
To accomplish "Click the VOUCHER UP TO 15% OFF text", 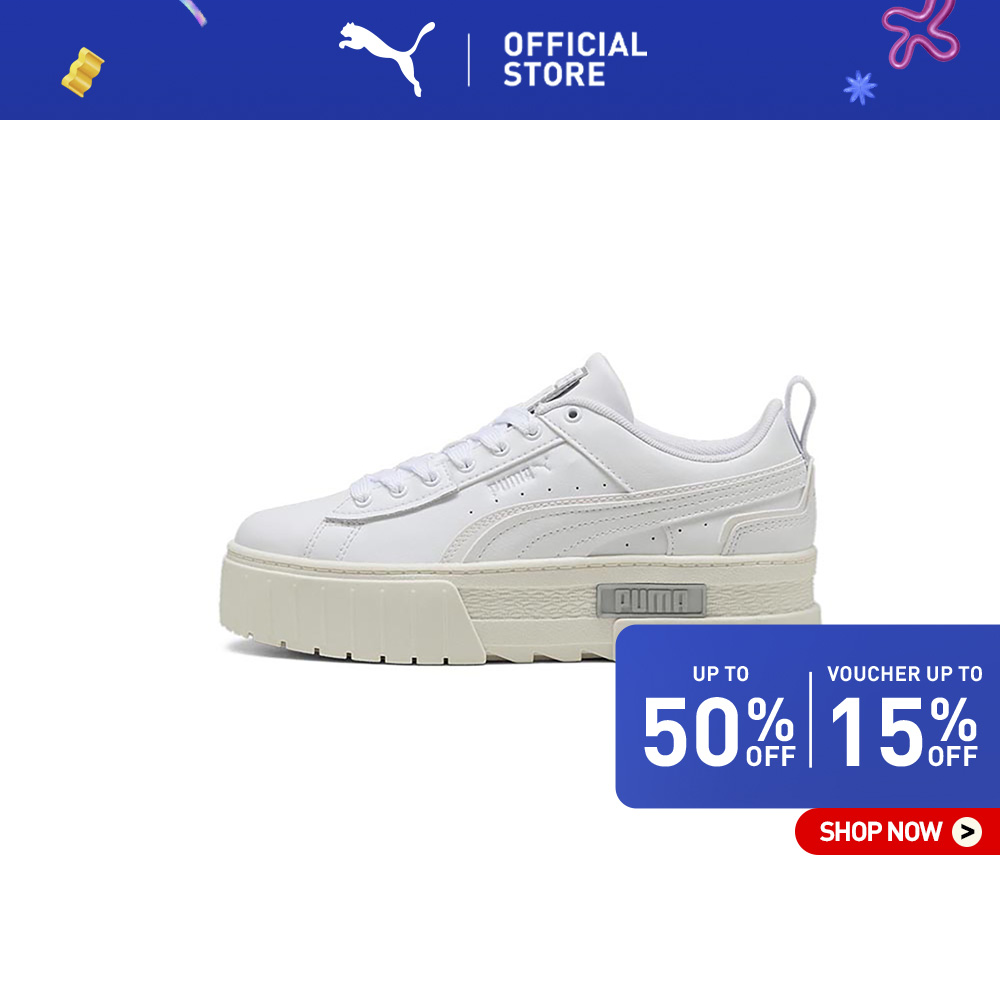I will point(904,717).
